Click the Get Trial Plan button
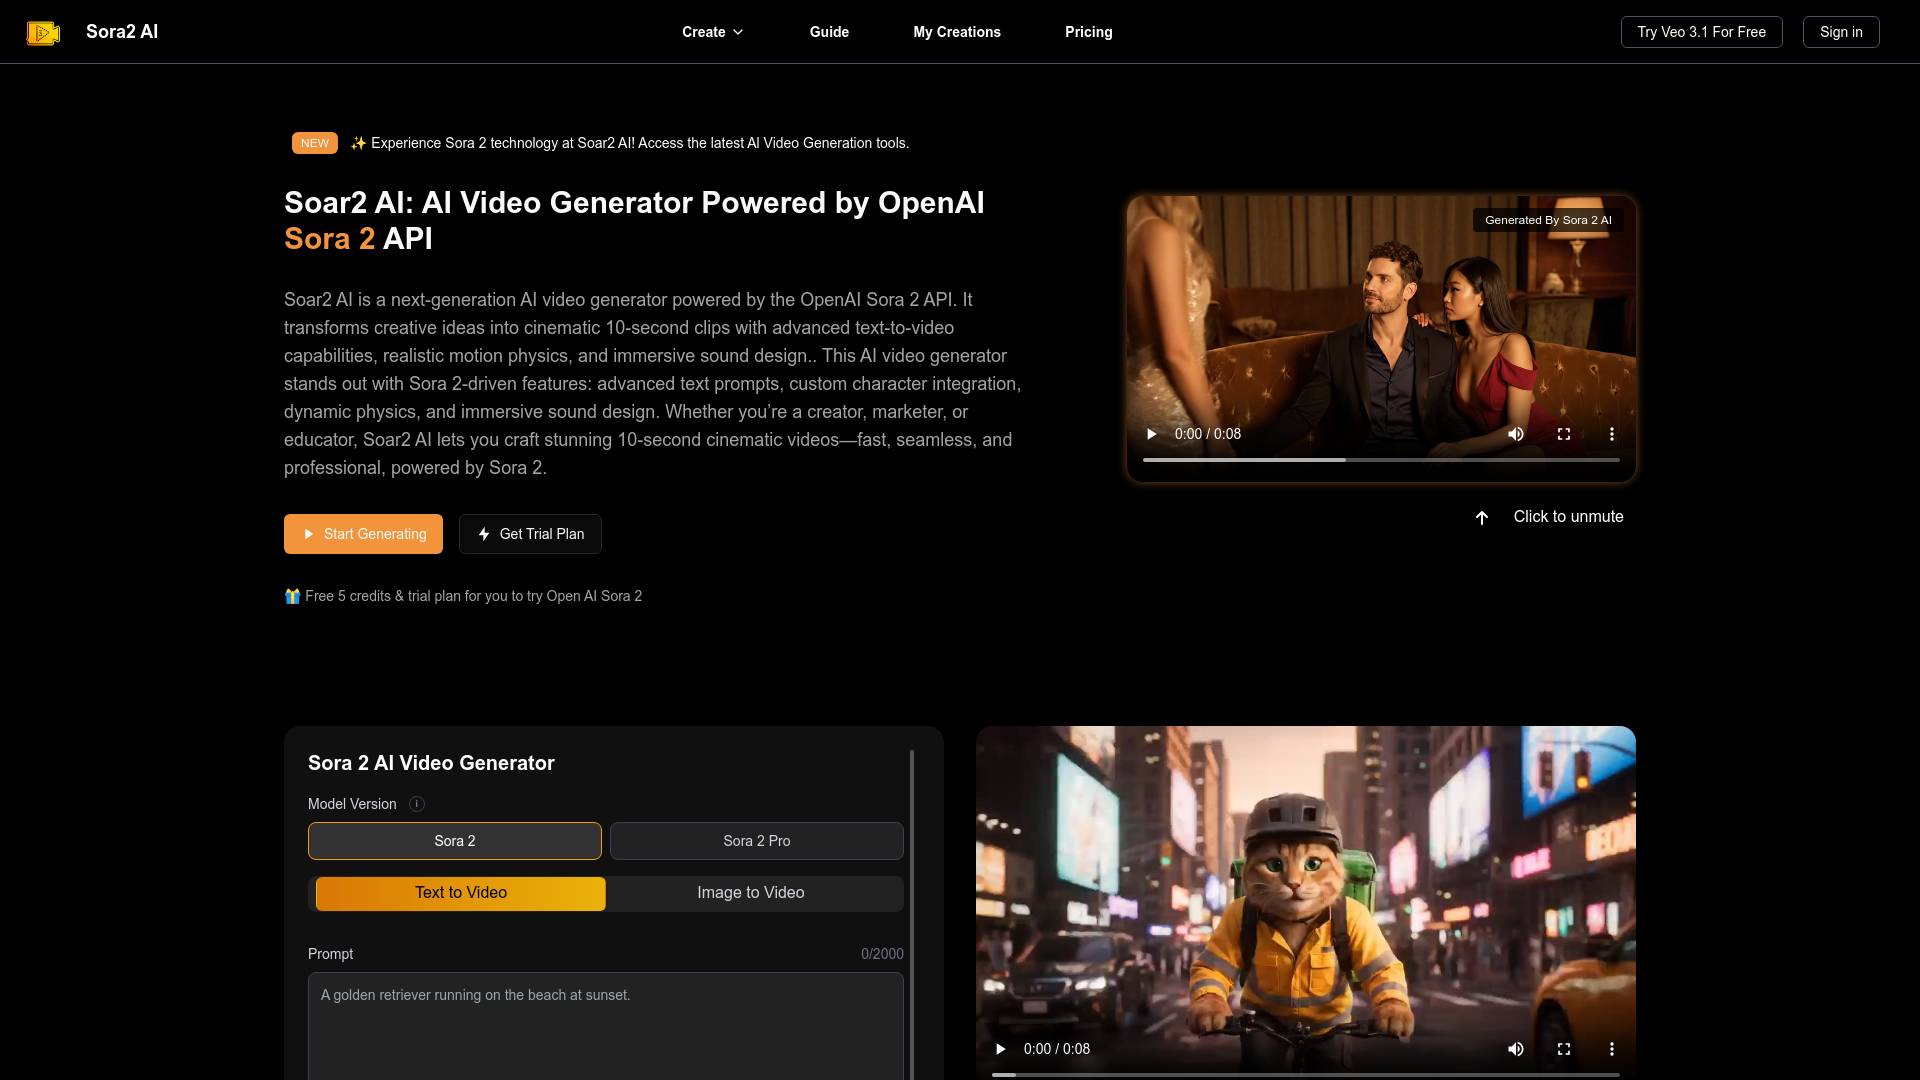1920x1080 pixels. 530,534
